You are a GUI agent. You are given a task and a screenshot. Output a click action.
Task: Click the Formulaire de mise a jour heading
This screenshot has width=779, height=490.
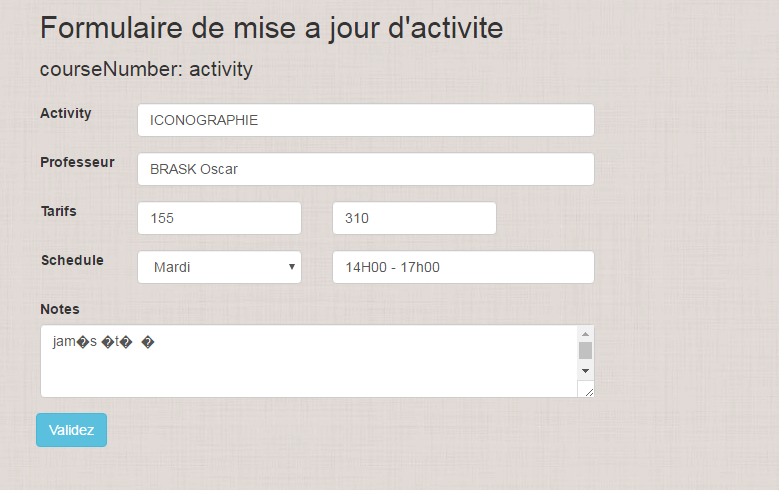point(271,28)
